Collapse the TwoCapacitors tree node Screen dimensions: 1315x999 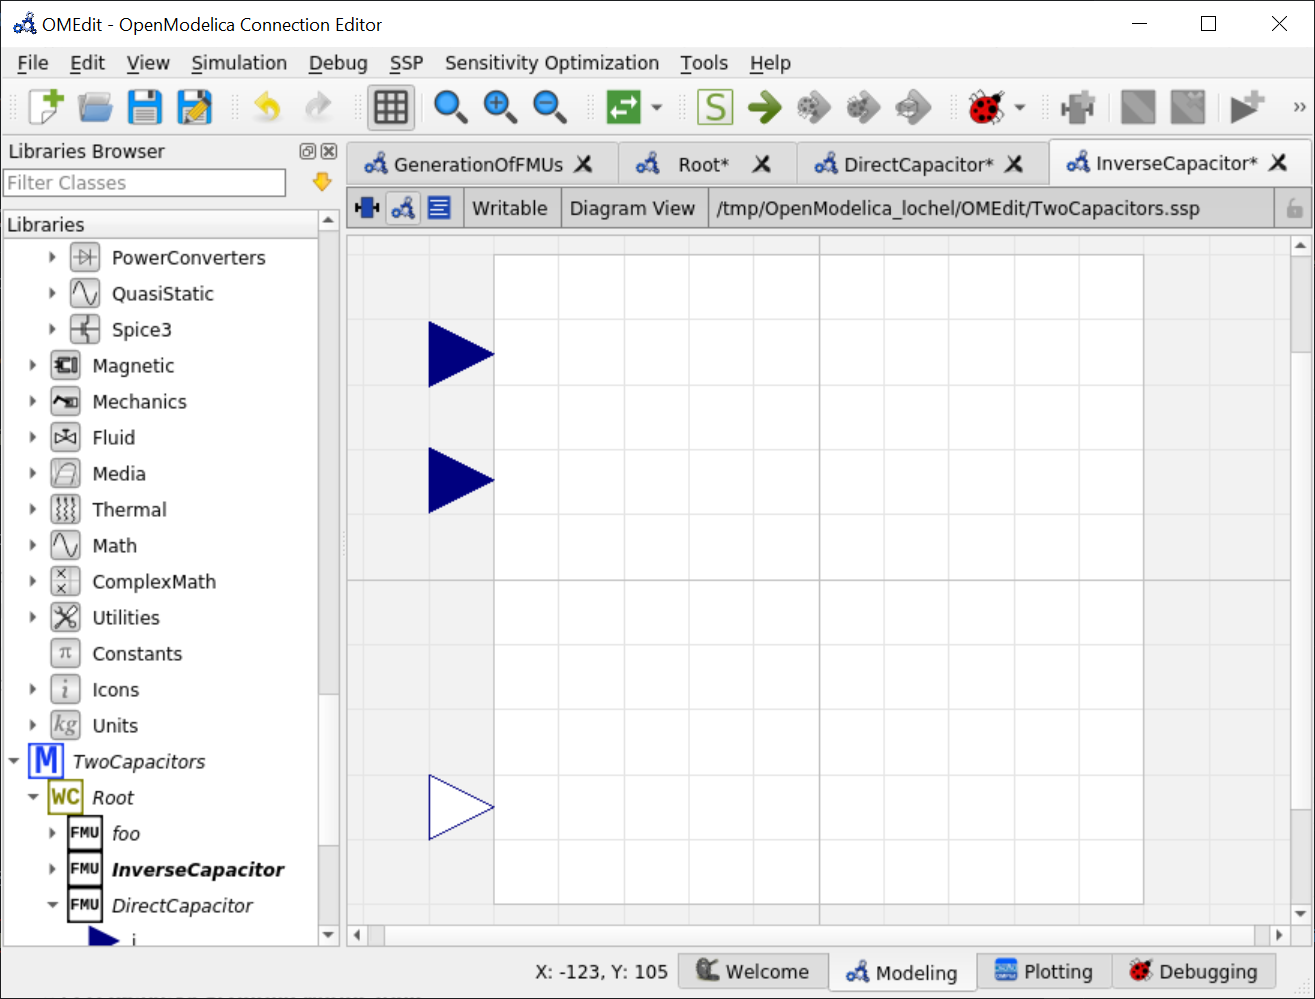[14, 761]
